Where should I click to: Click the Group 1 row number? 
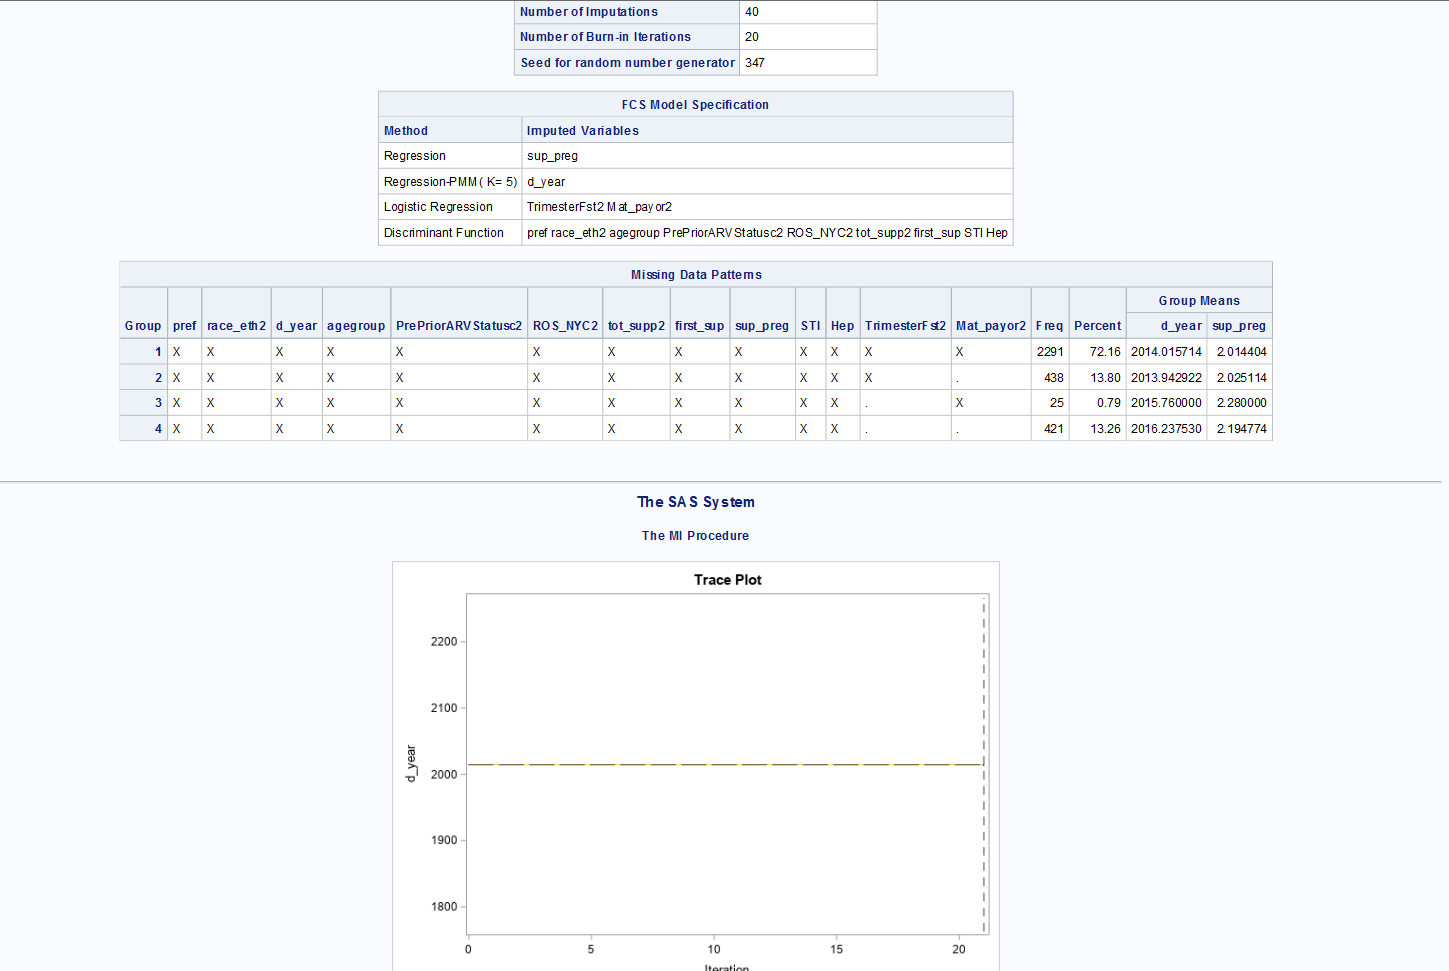pos(157,351)
